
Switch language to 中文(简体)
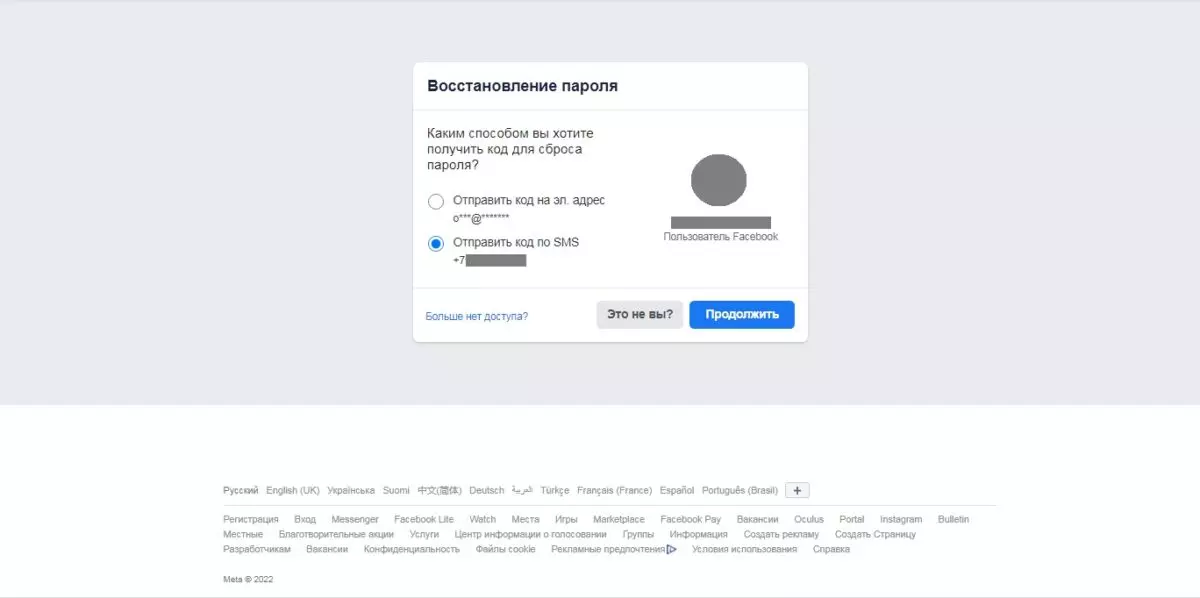click(x=440, y=490)
